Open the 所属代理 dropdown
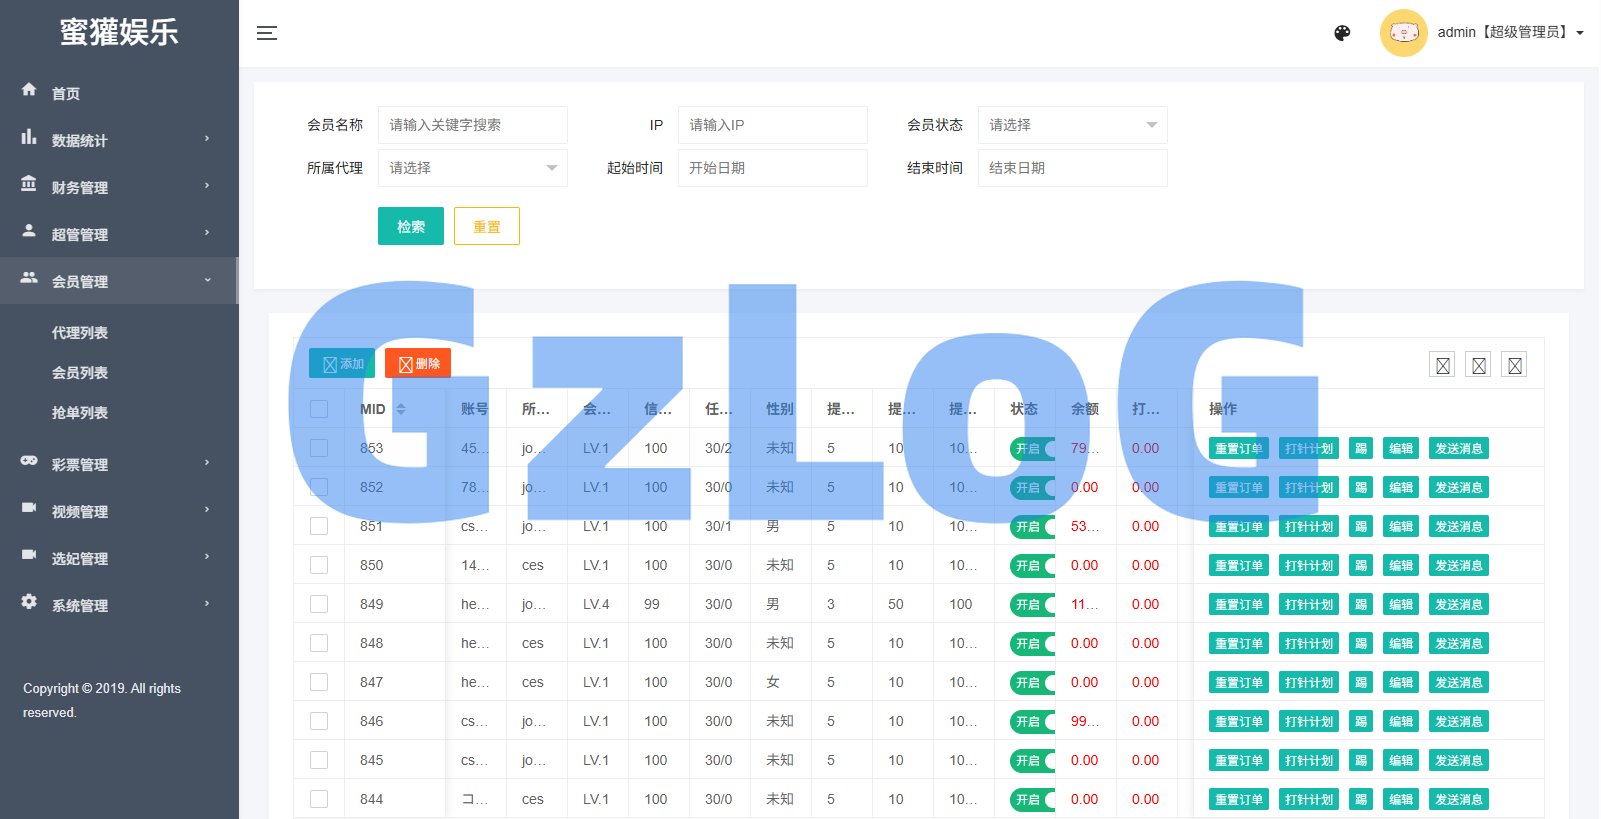Viewport: 1601px width, 819px height. click(x=472, y=168)
